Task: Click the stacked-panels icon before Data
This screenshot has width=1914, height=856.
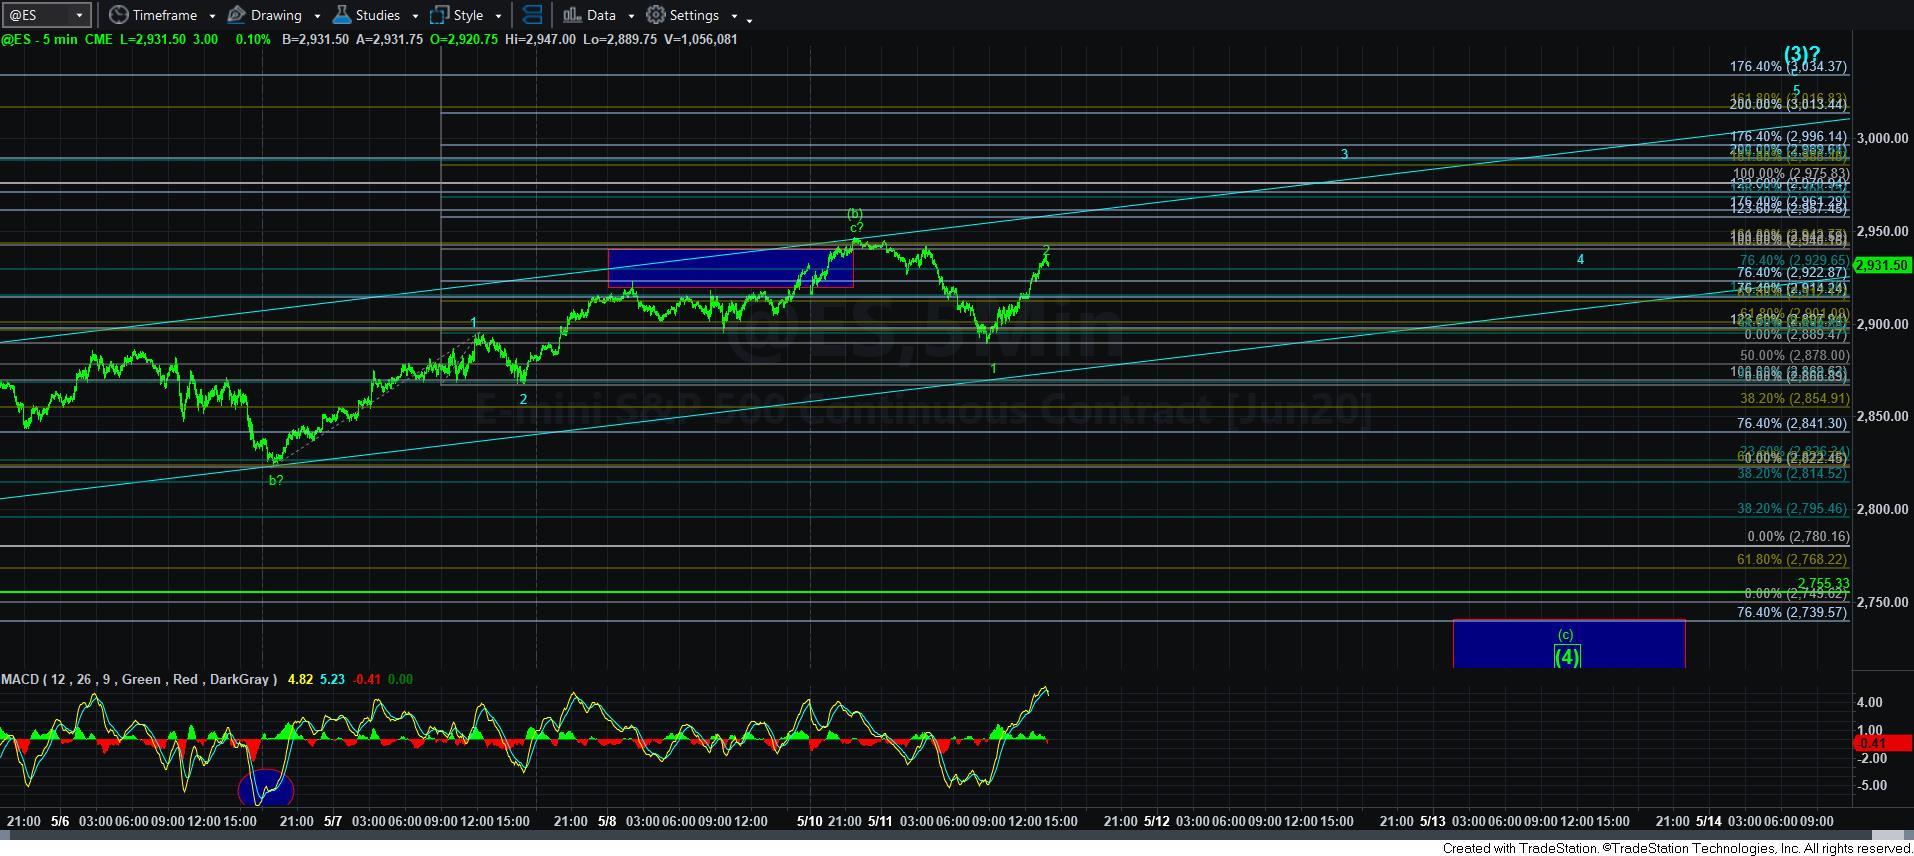Action: (533, 15)
